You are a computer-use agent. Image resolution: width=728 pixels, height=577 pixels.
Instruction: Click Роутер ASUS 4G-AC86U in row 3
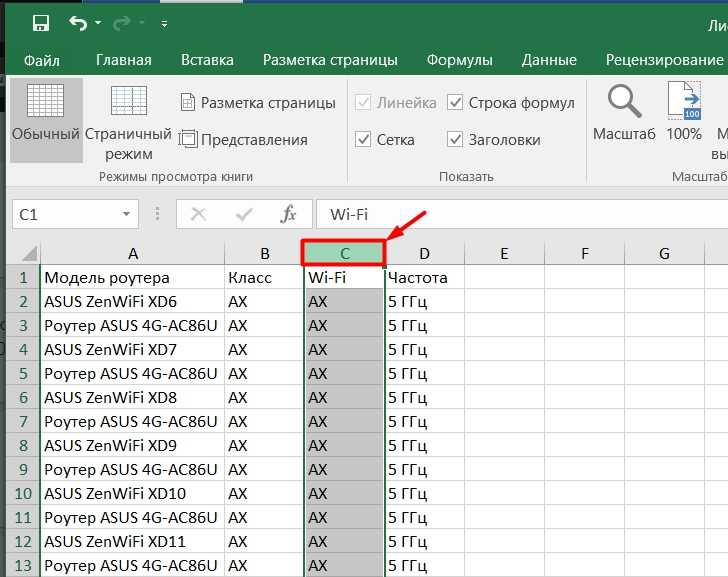[x=133, y=325]
